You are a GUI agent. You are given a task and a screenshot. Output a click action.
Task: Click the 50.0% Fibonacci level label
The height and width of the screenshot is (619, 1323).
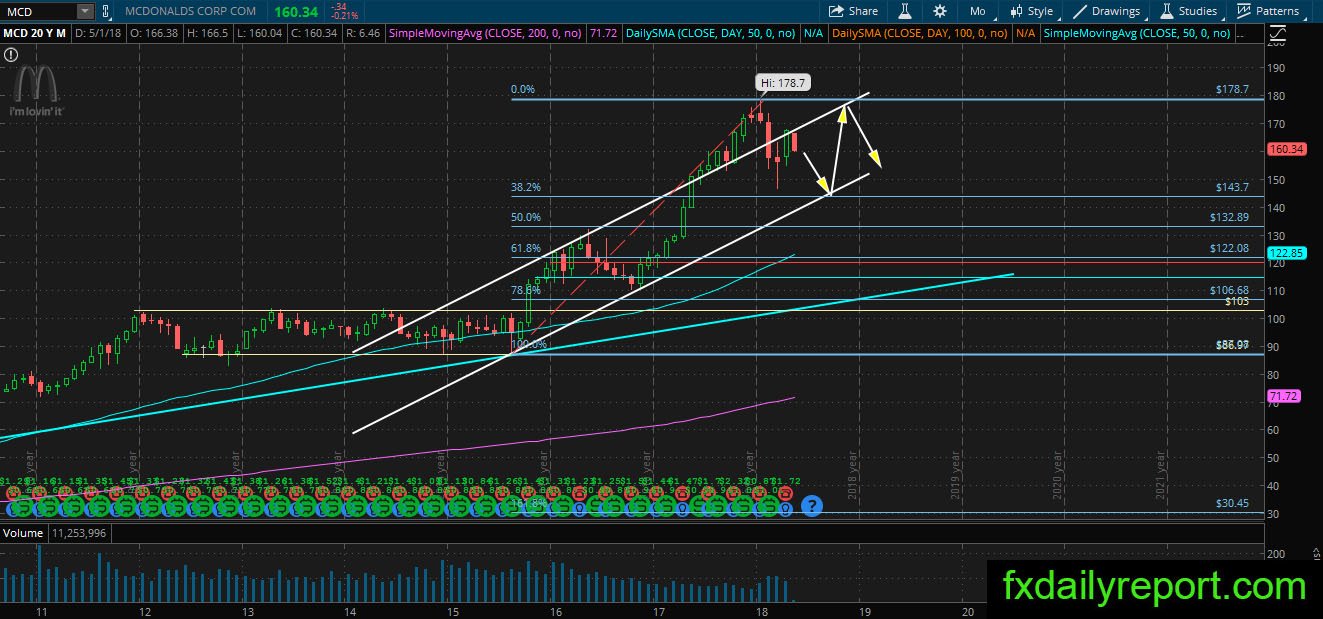526,217
